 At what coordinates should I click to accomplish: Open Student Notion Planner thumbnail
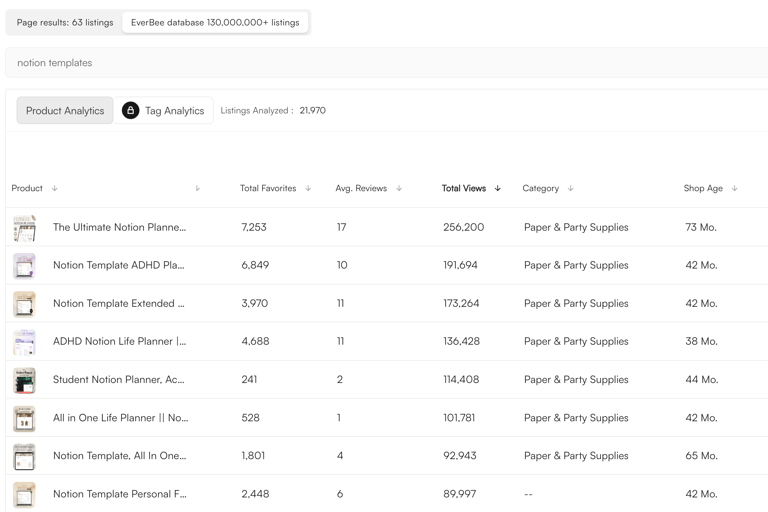pos(24,380)
